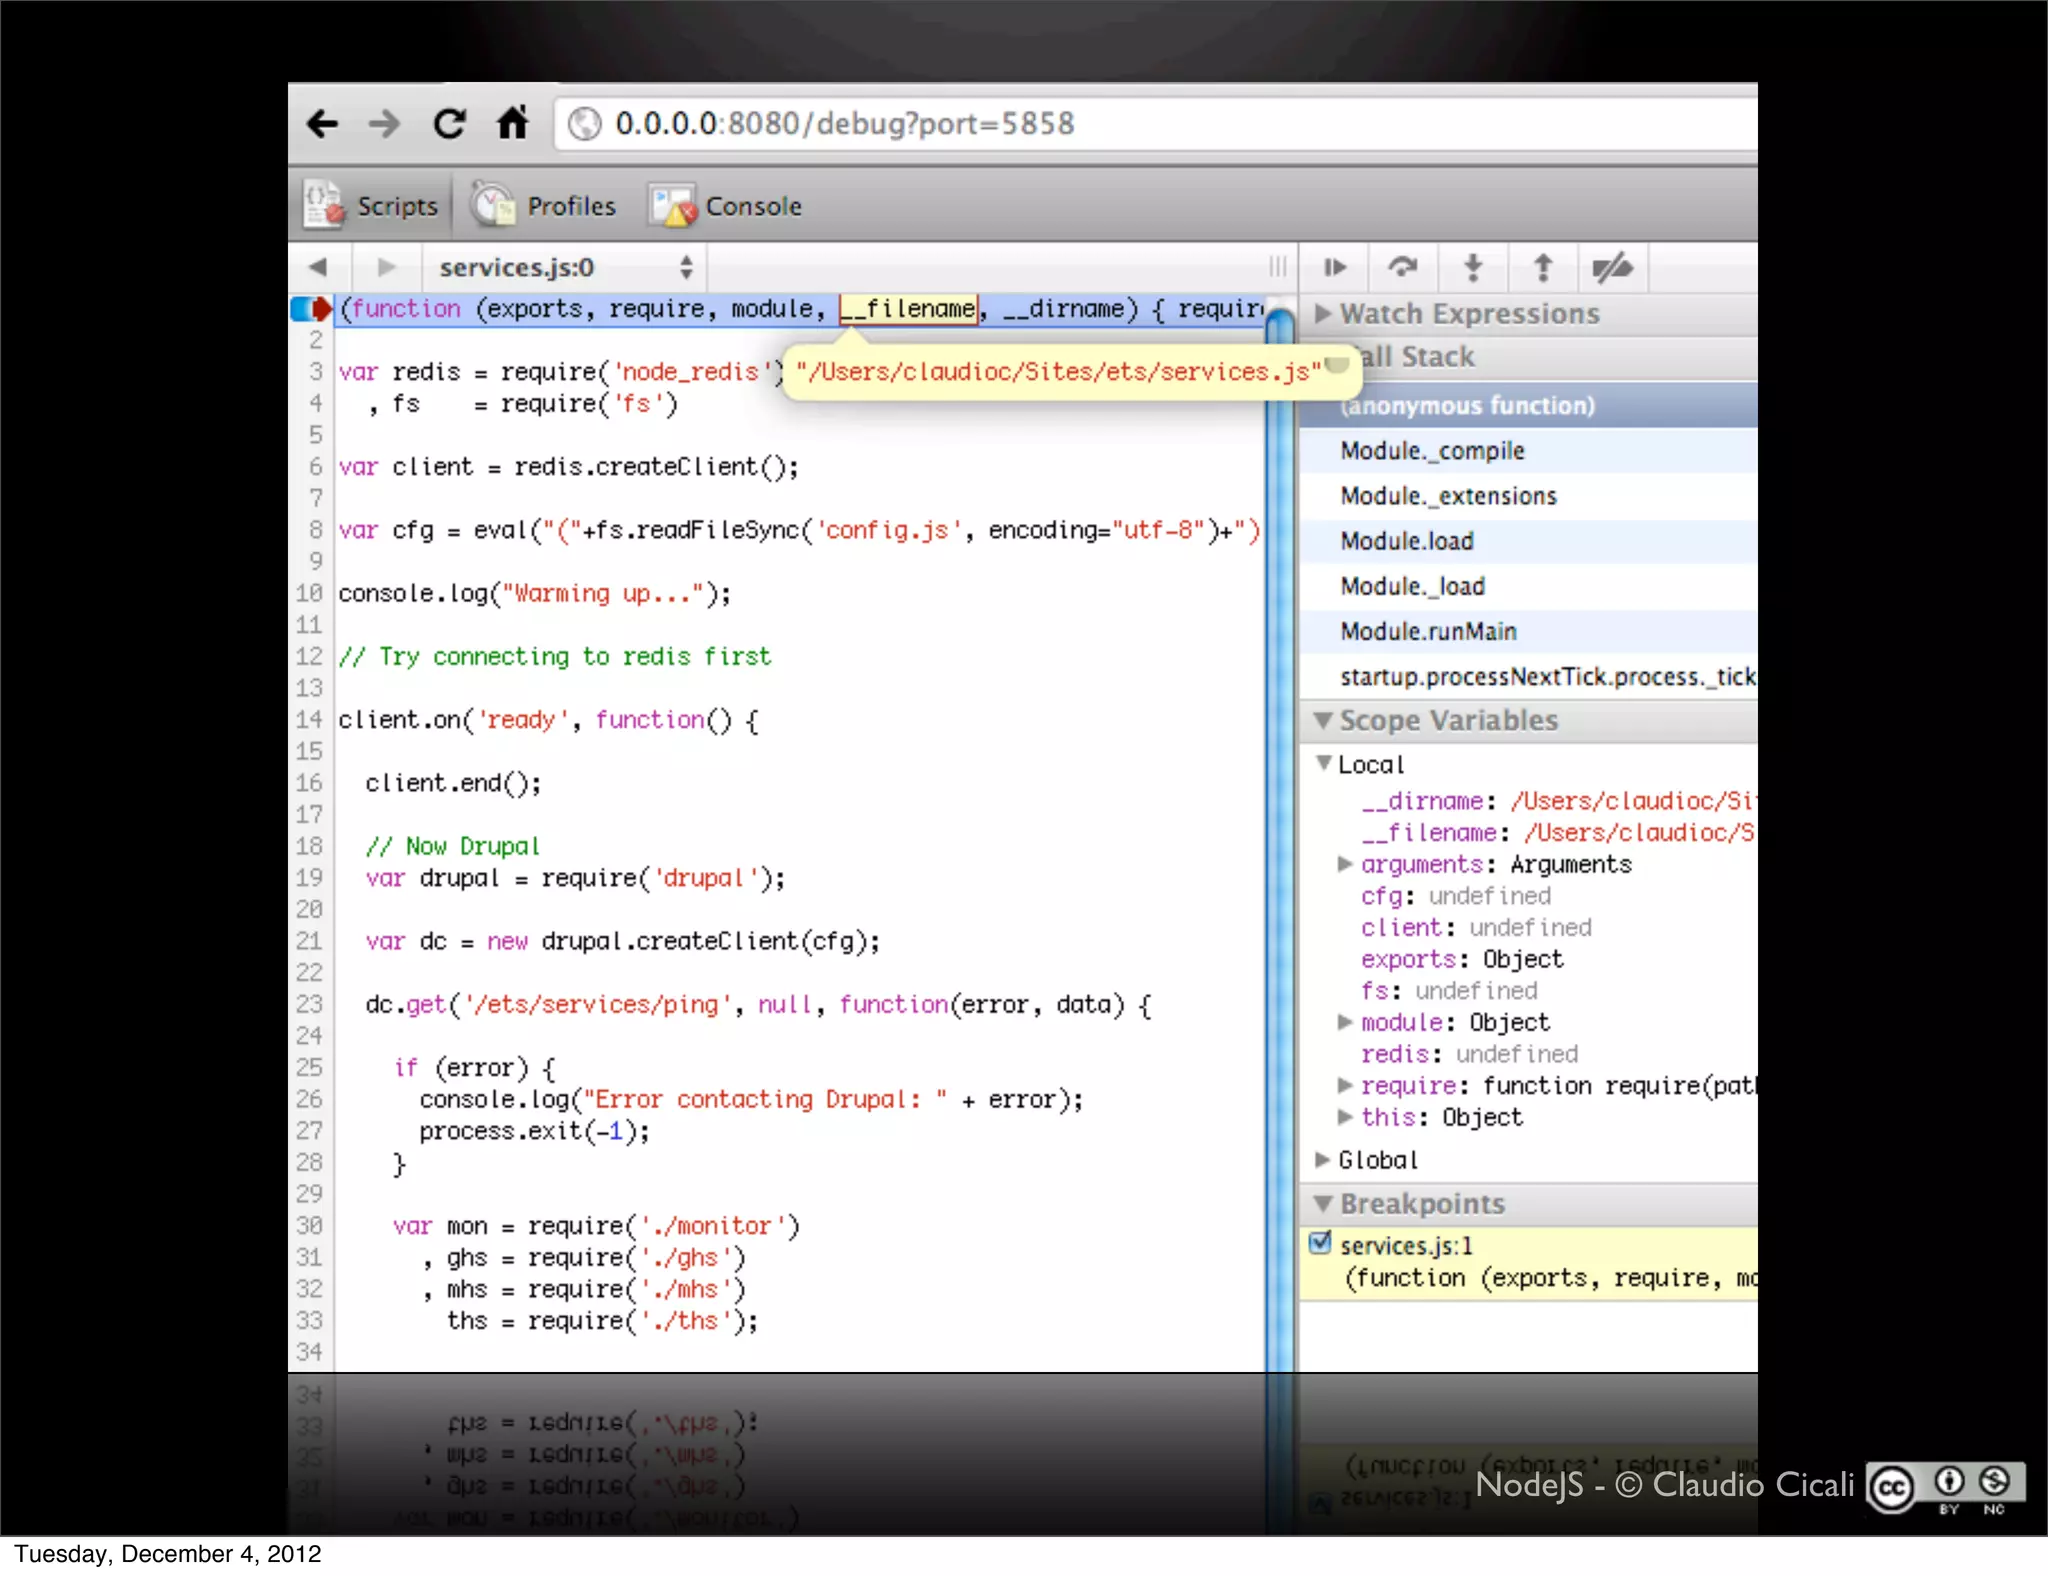2048x1576 pixels.
Task: Open services.js:1 breakpoint entry
Action: [x=1528, y=1263]
